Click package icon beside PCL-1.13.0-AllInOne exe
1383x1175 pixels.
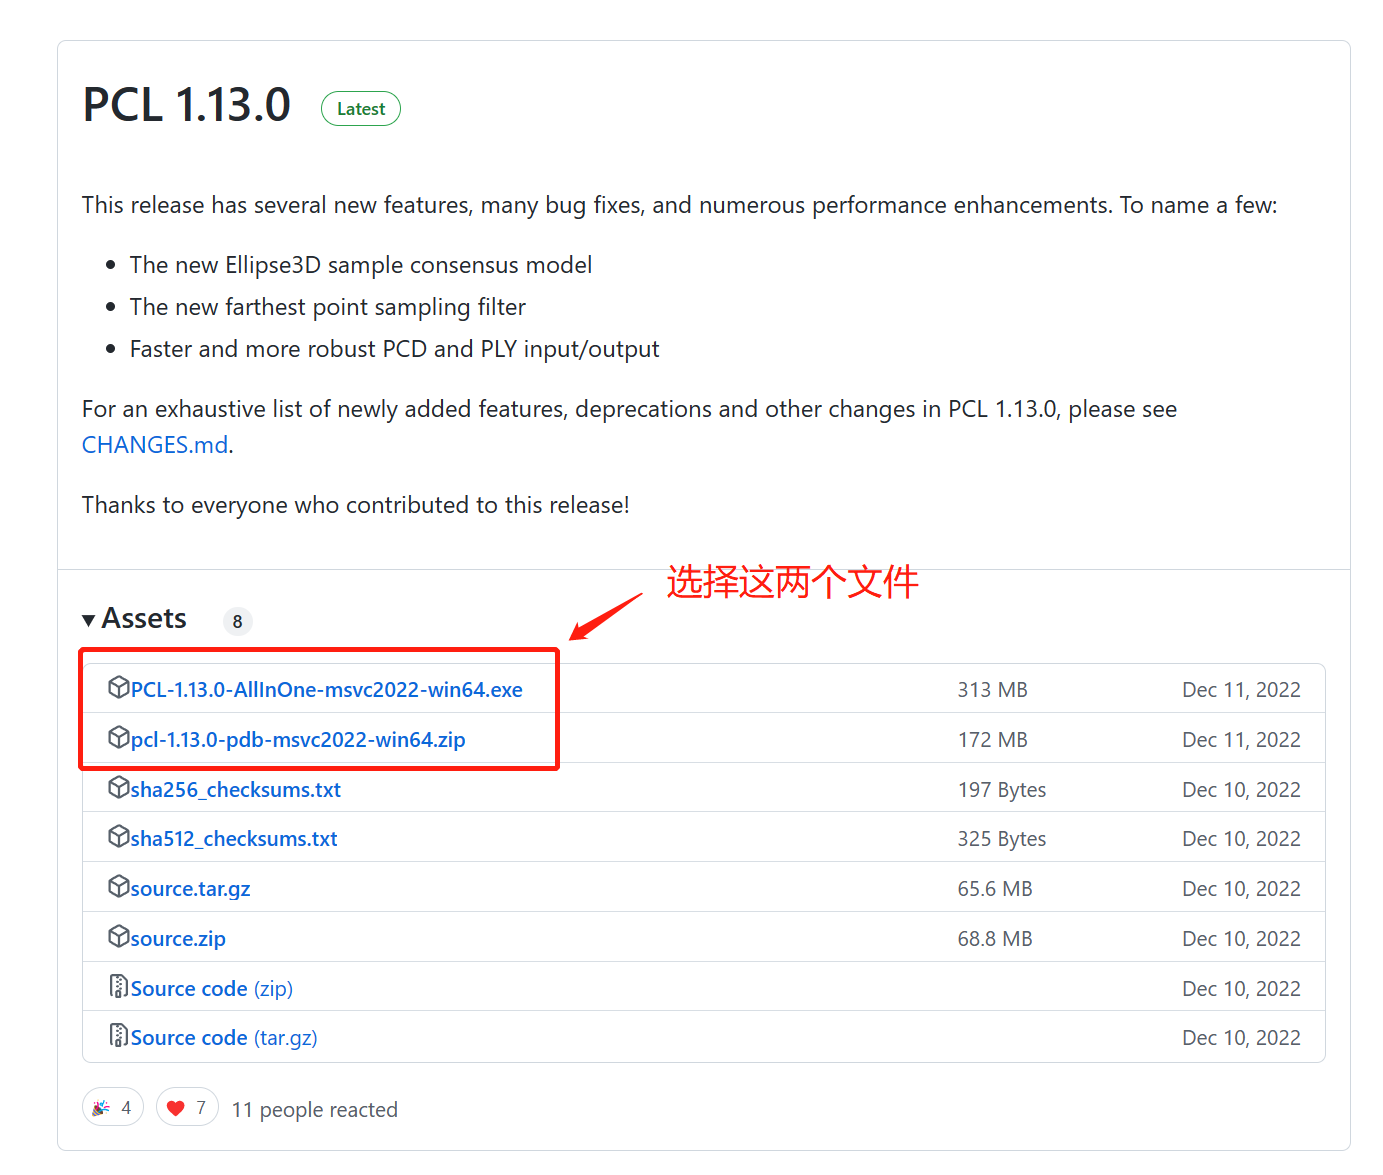pos(119,687)
